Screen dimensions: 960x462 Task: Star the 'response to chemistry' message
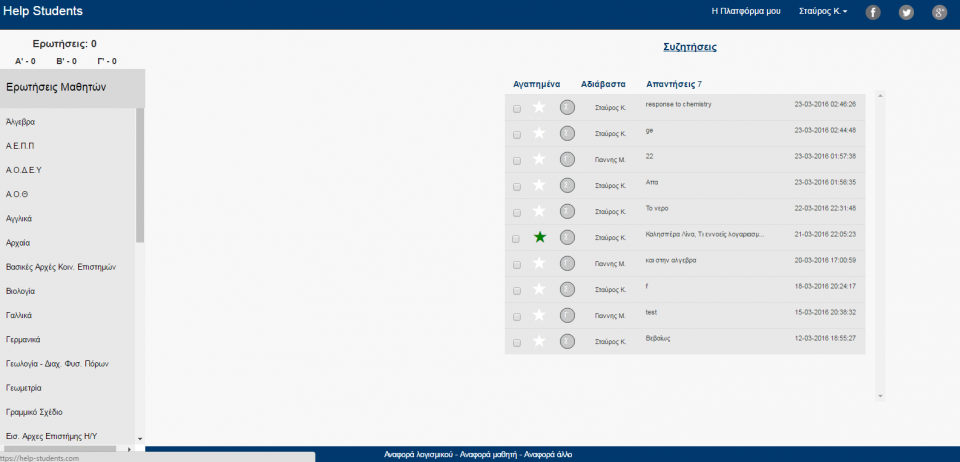(x=540, y=107)
